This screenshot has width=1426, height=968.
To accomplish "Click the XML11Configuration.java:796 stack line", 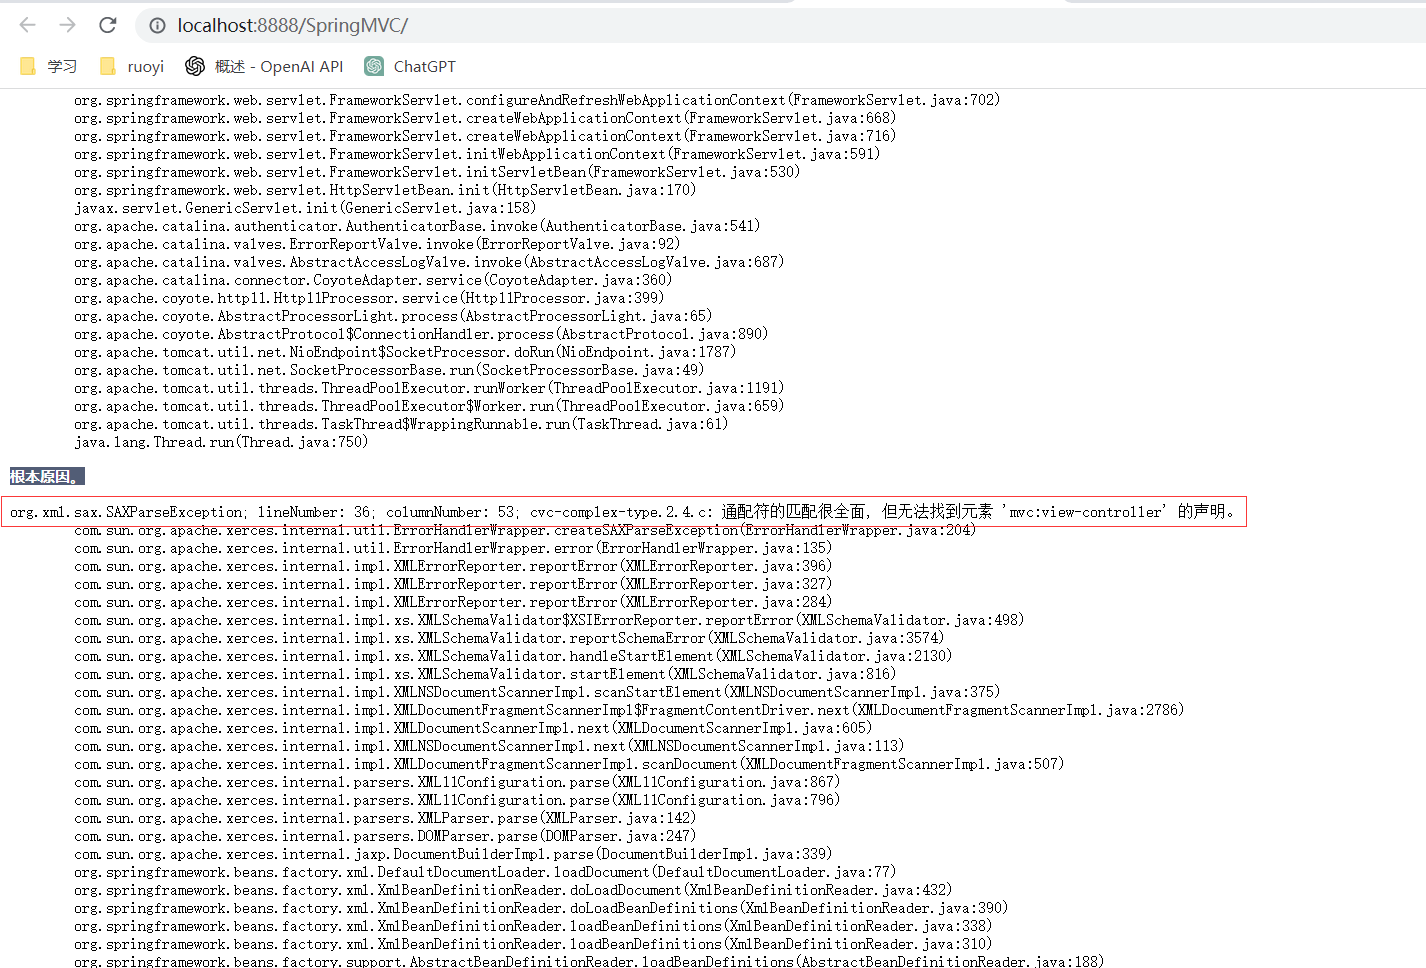I will coord(457,800).
